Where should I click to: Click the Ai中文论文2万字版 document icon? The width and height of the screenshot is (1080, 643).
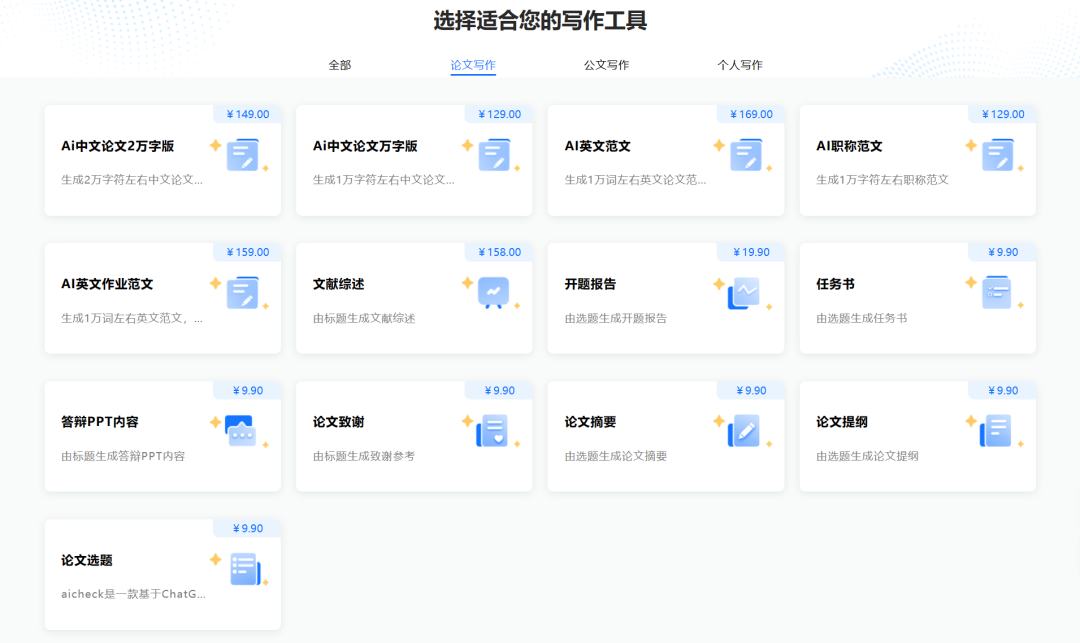[243, 154]
